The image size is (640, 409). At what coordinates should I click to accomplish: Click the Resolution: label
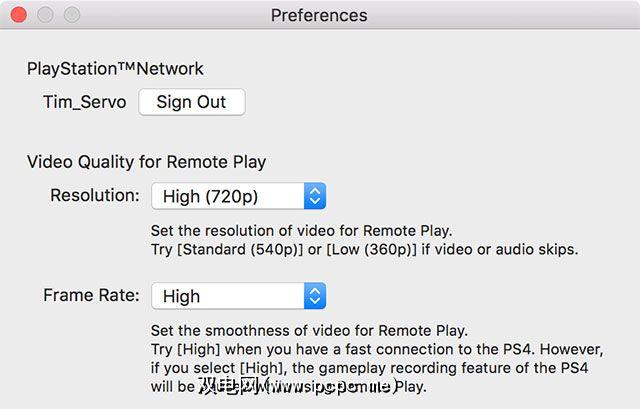click(95, 195)
